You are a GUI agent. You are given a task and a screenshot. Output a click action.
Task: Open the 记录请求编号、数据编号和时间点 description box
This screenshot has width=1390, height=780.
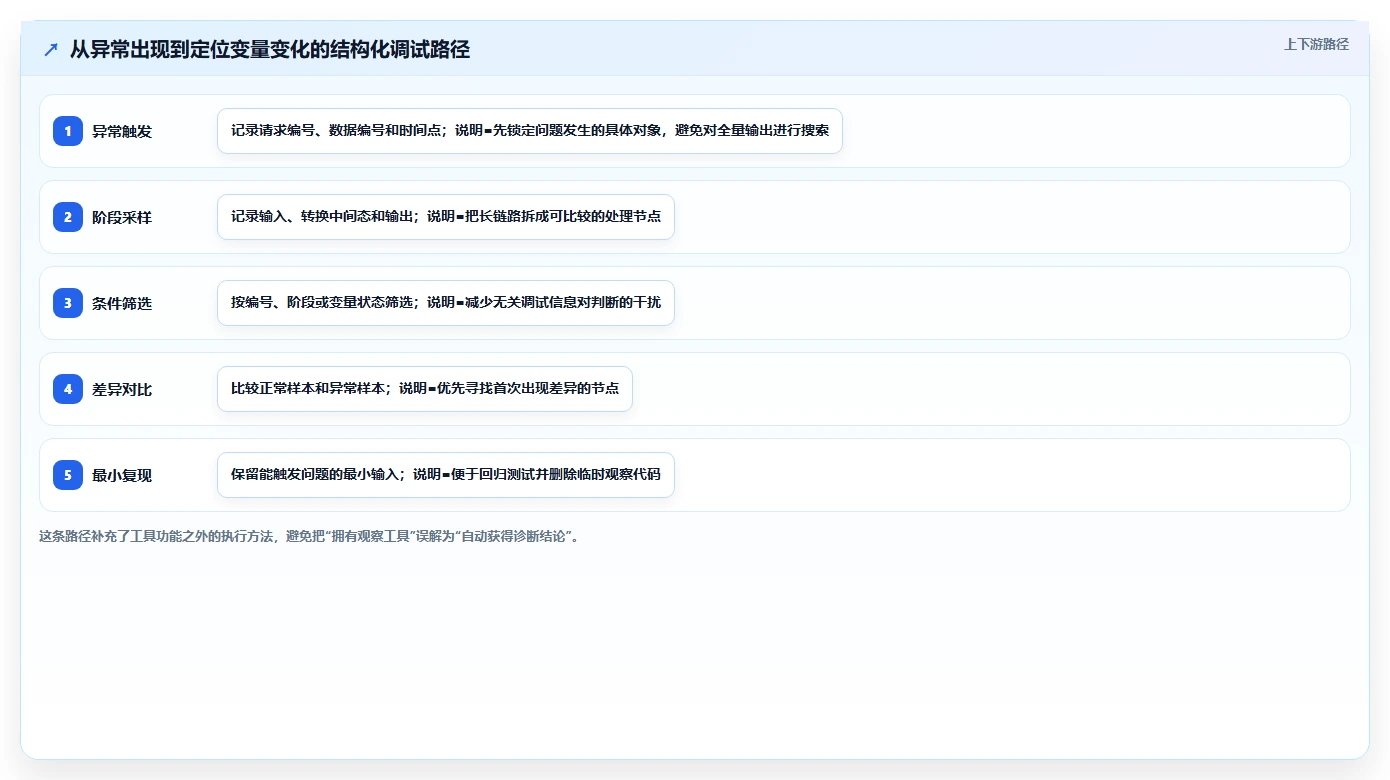click(530, 131)
